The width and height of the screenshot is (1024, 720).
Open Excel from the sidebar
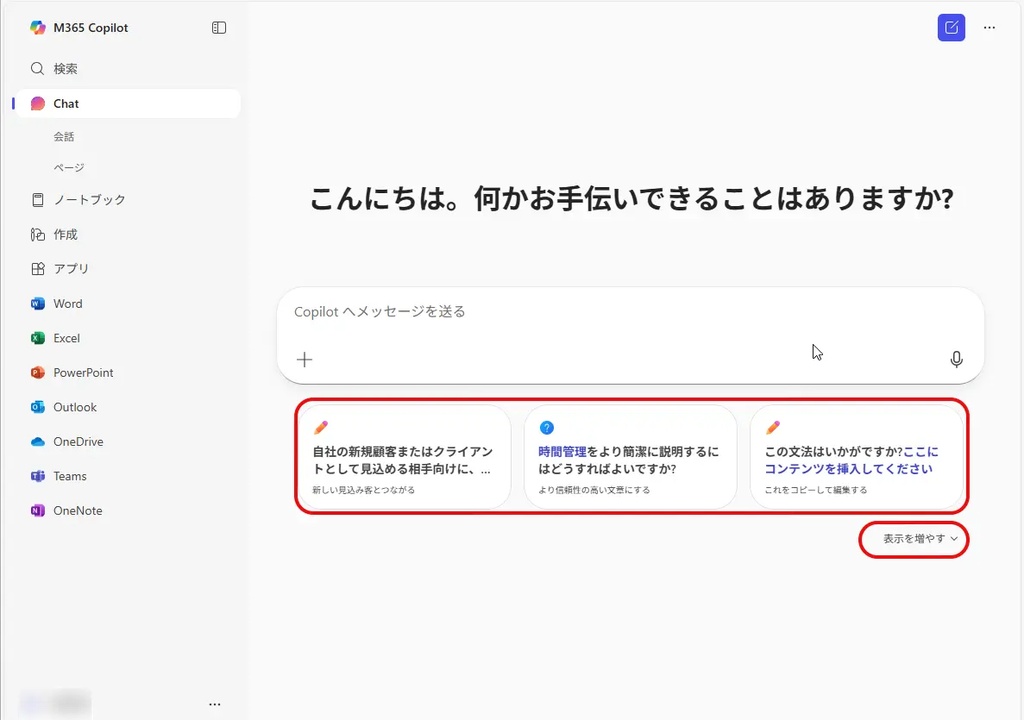[x=66, y=338]
